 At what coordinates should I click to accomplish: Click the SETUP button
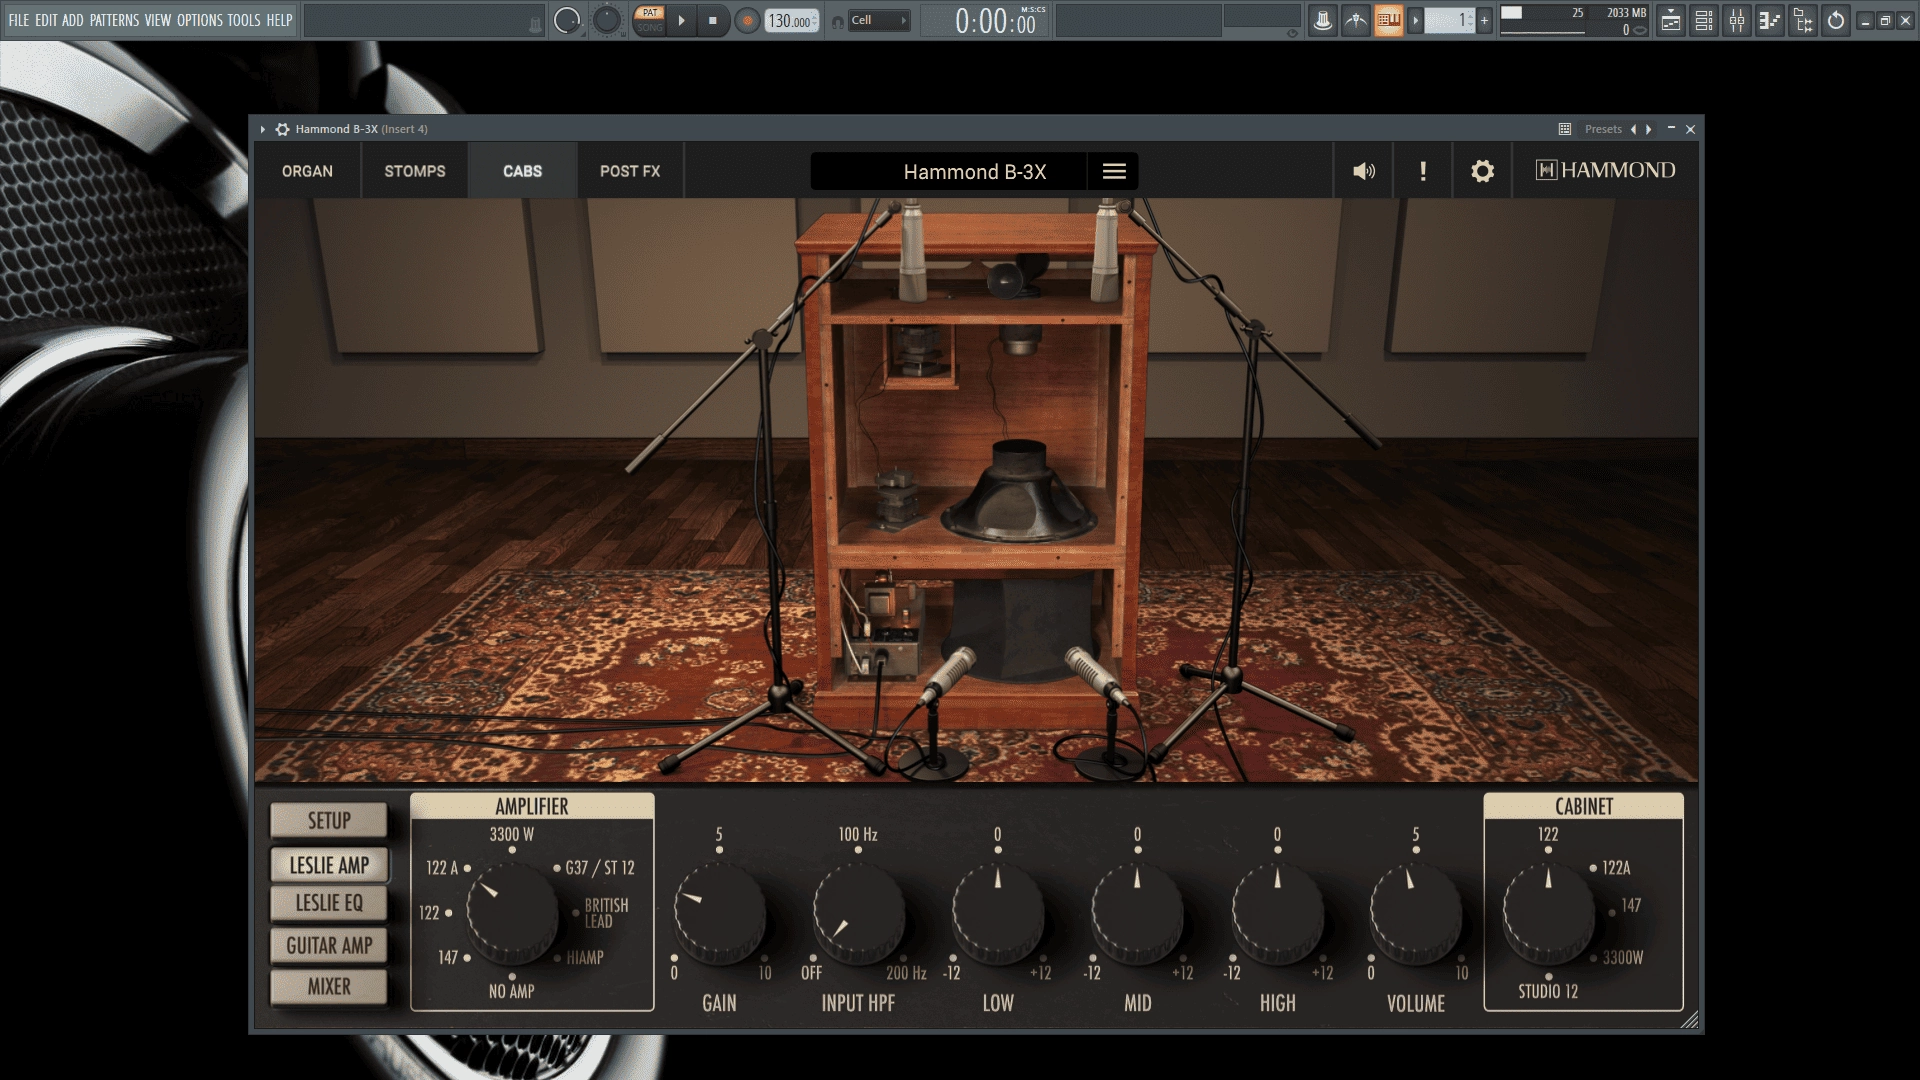329,820
